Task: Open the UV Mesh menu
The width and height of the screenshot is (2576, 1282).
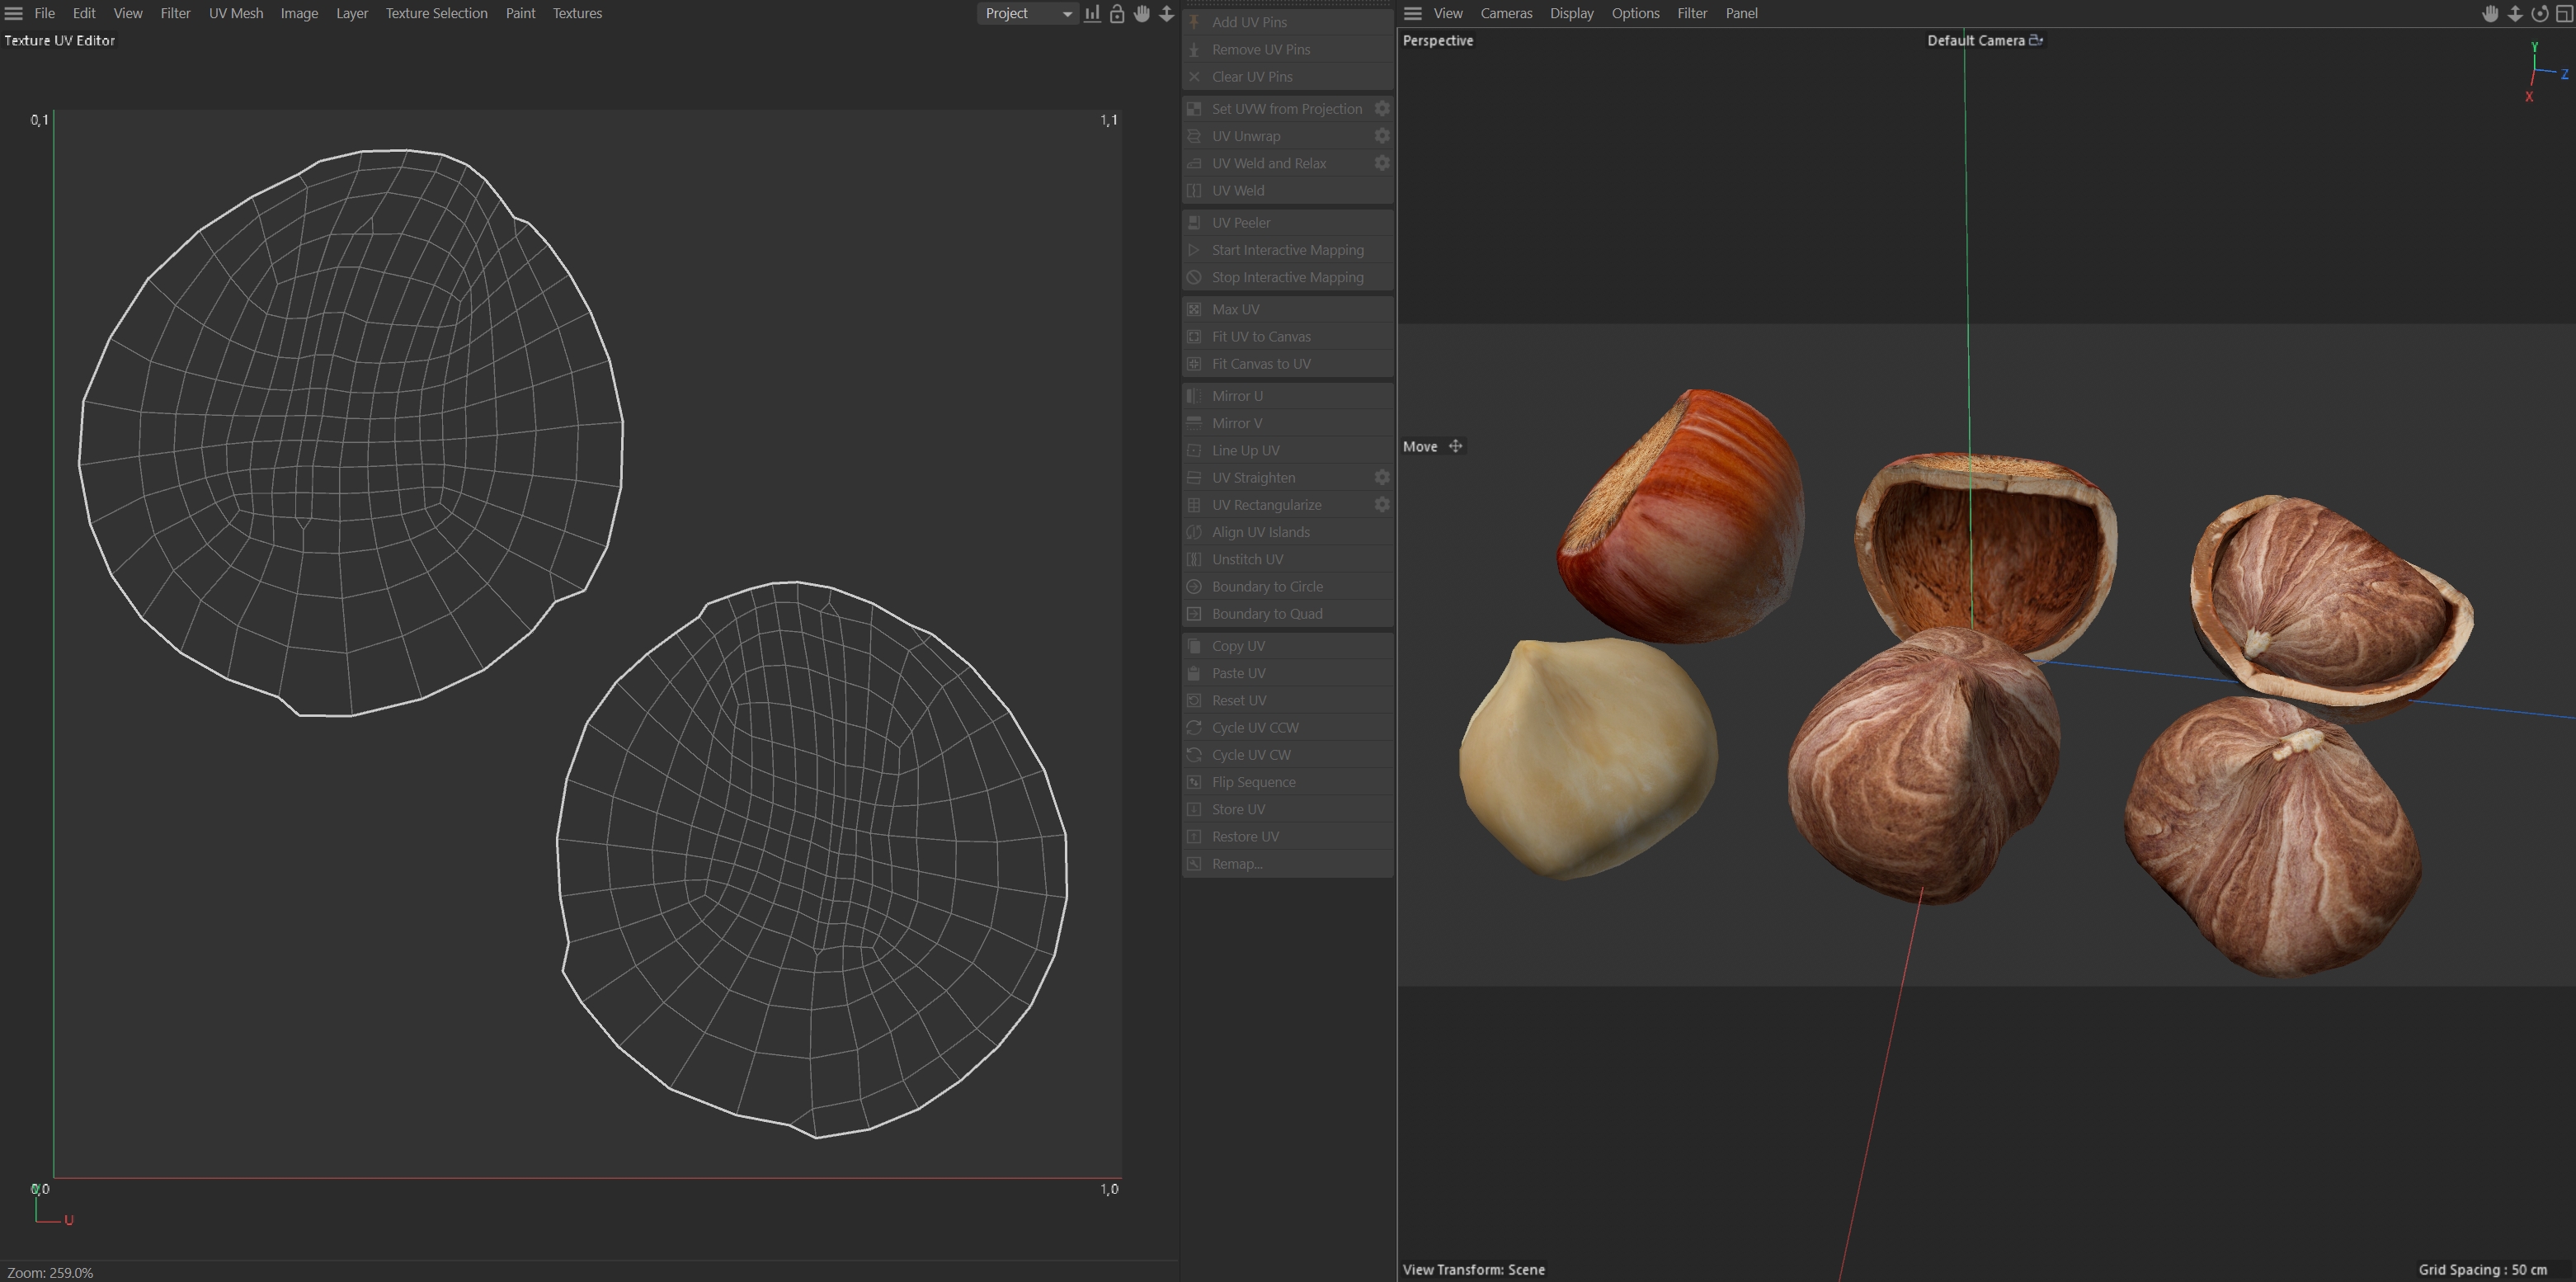Action: tap(236, 14)
